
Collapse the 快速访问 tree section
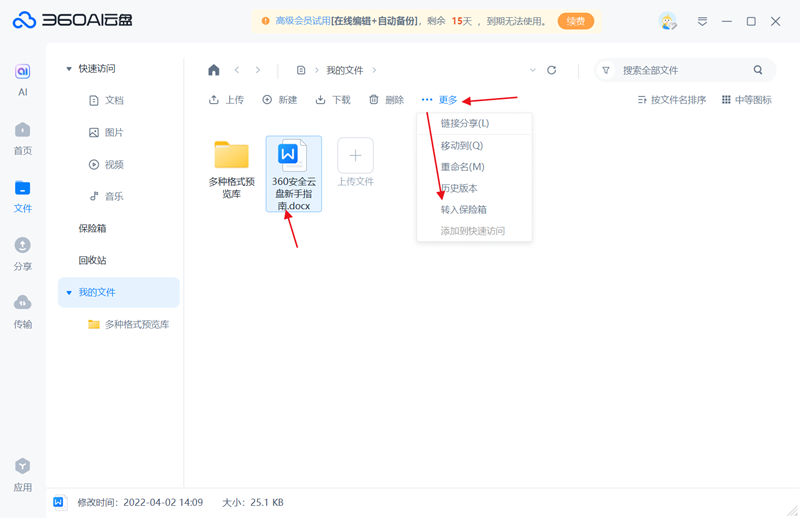tap(69, 68)
